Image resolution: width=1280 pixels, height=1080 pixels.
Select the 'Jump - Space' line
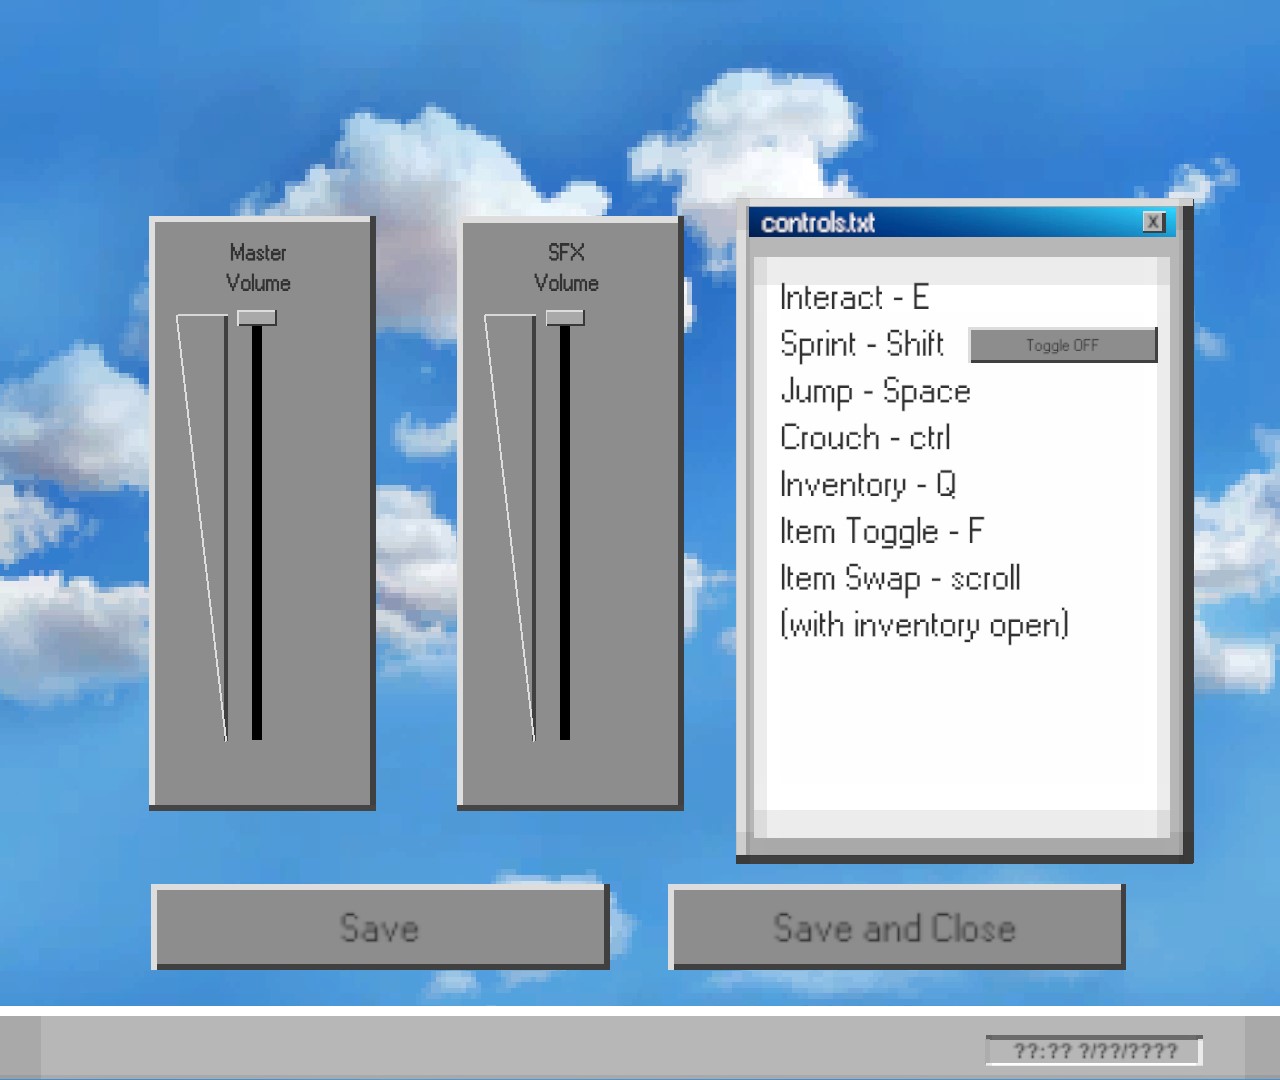pos(875,392)
